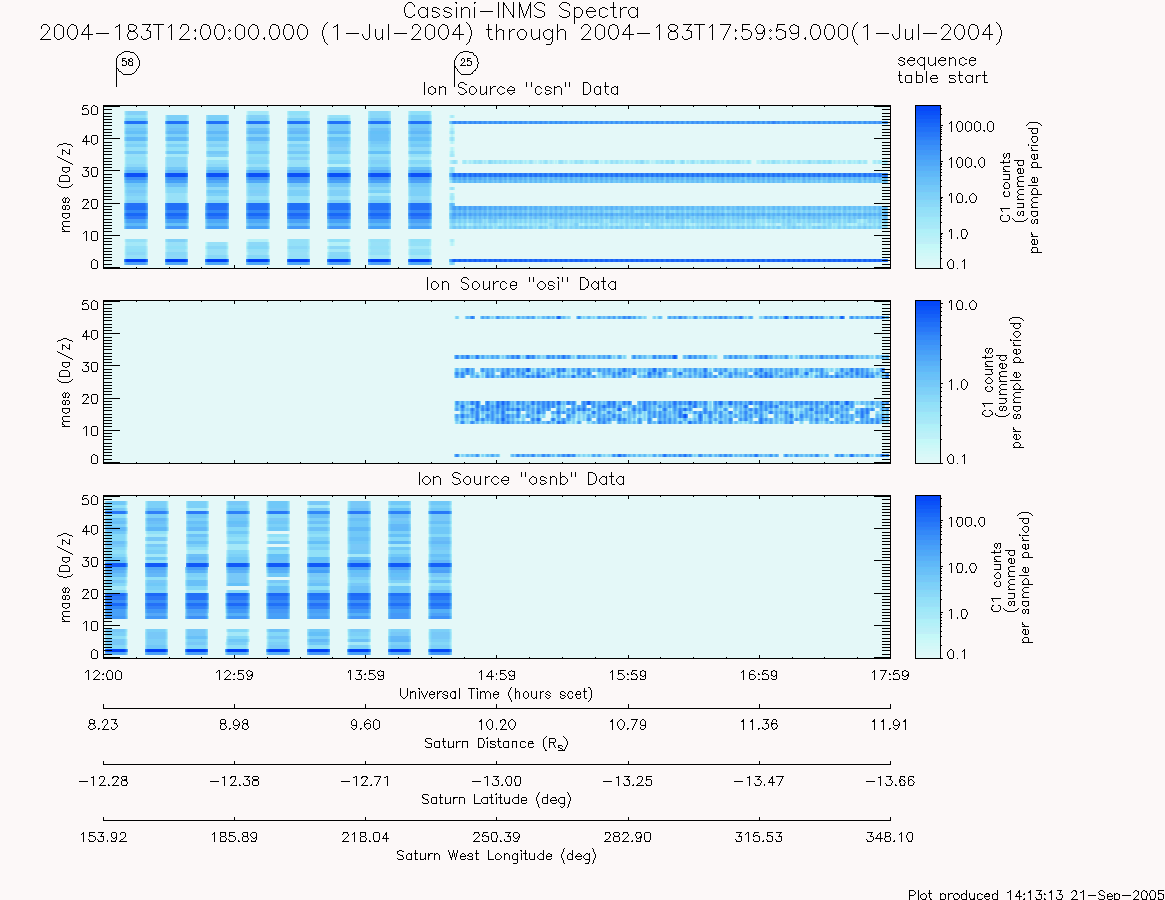Click the Cassini-INMS Spectra heading
This screenshot has height=900, width=1165.
[x=521, y=11]
